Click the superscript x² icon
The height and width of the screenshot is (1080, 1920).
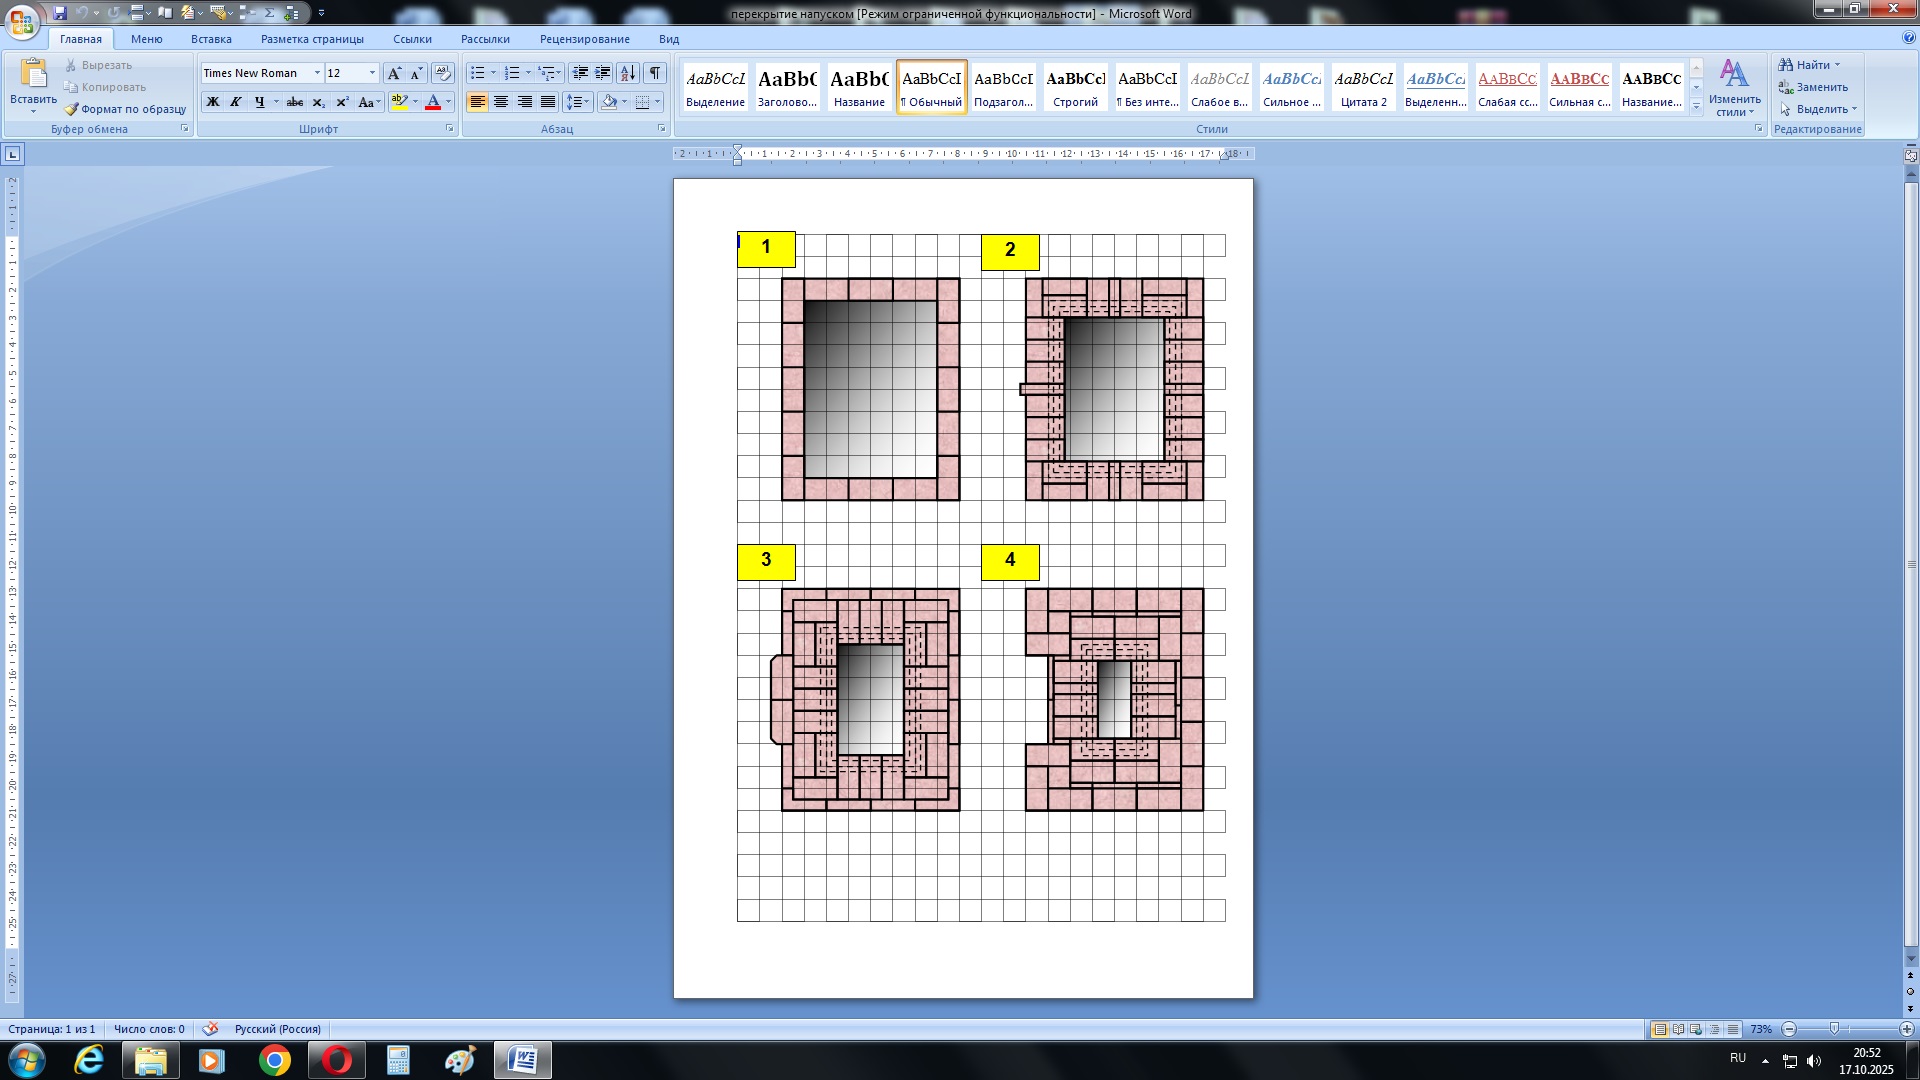pyautogui.click(x=342, y=102)
